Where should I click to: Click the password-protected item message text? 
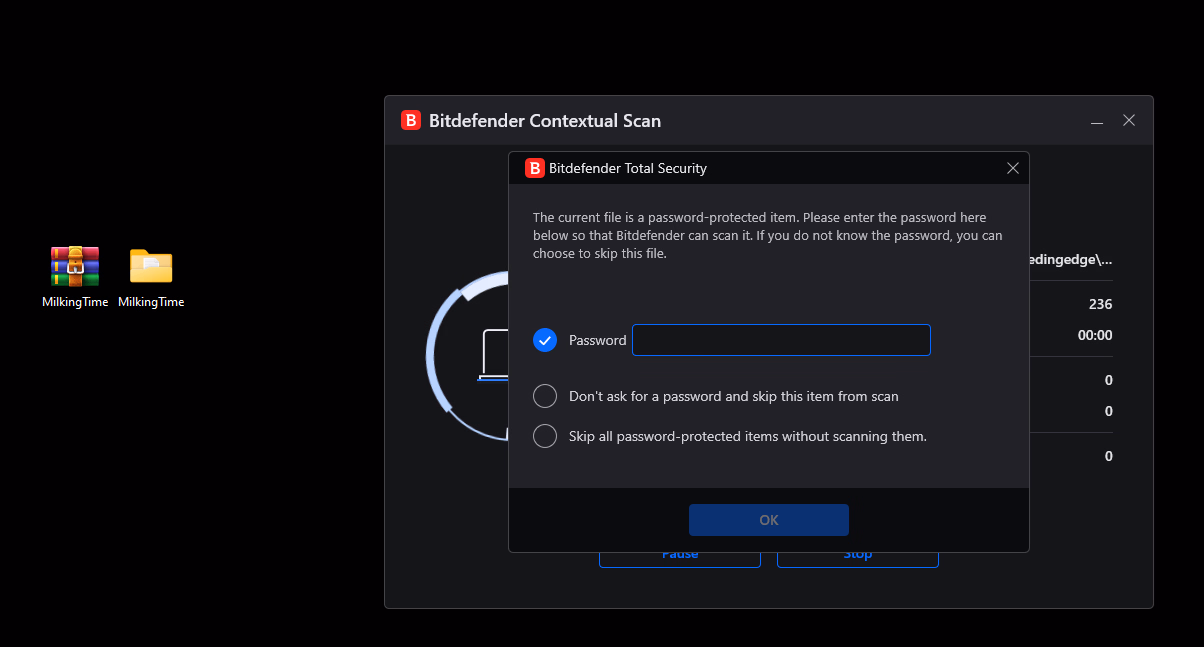(x=768, y=235)
